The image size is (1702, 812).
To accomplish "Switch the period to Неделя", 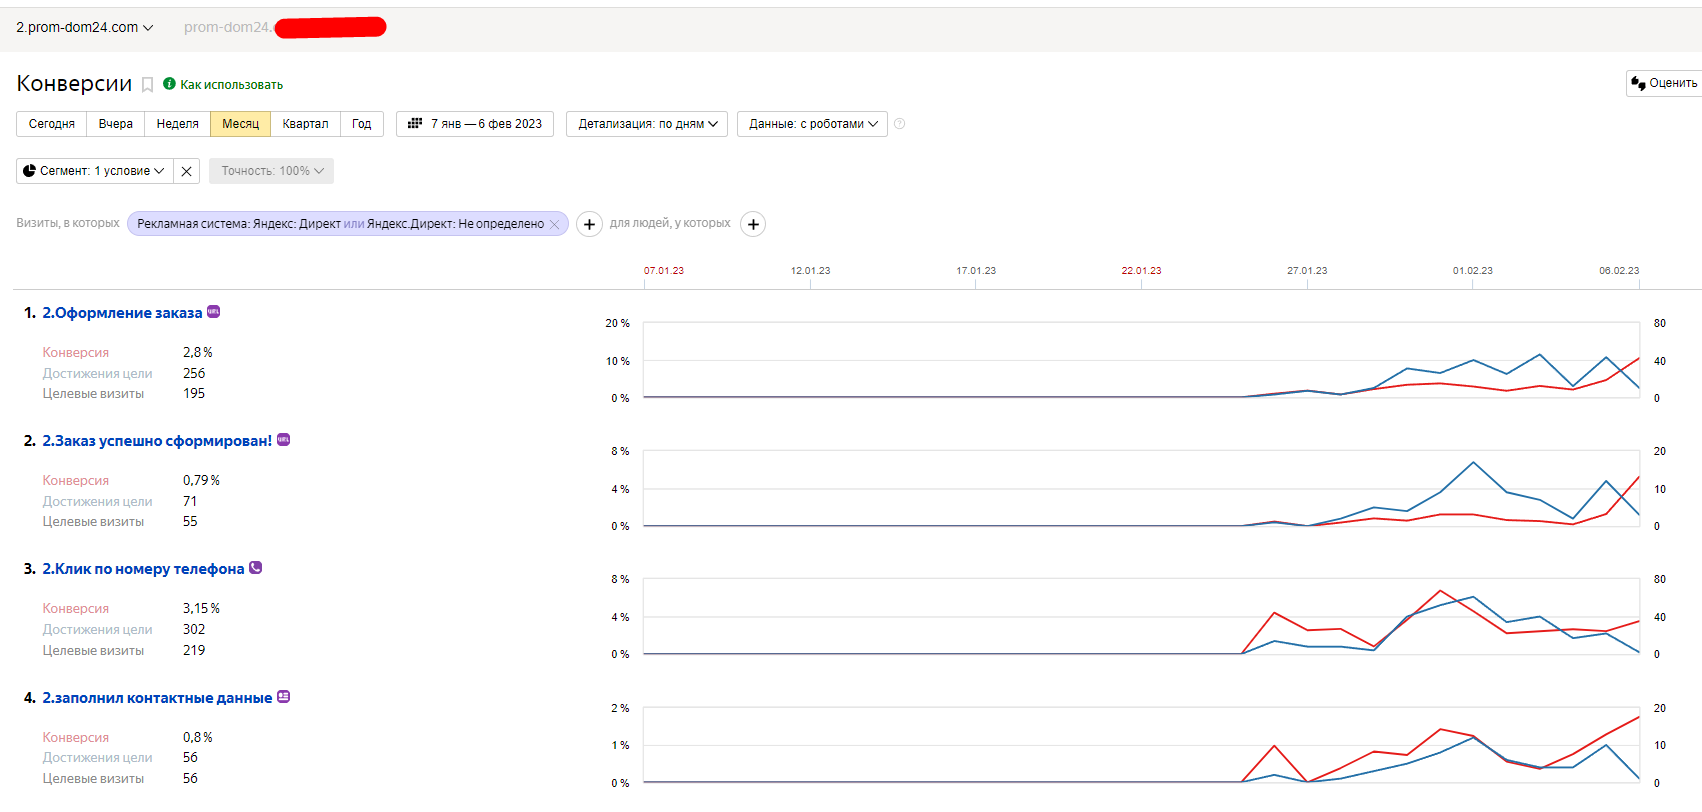I will (177, 124).
